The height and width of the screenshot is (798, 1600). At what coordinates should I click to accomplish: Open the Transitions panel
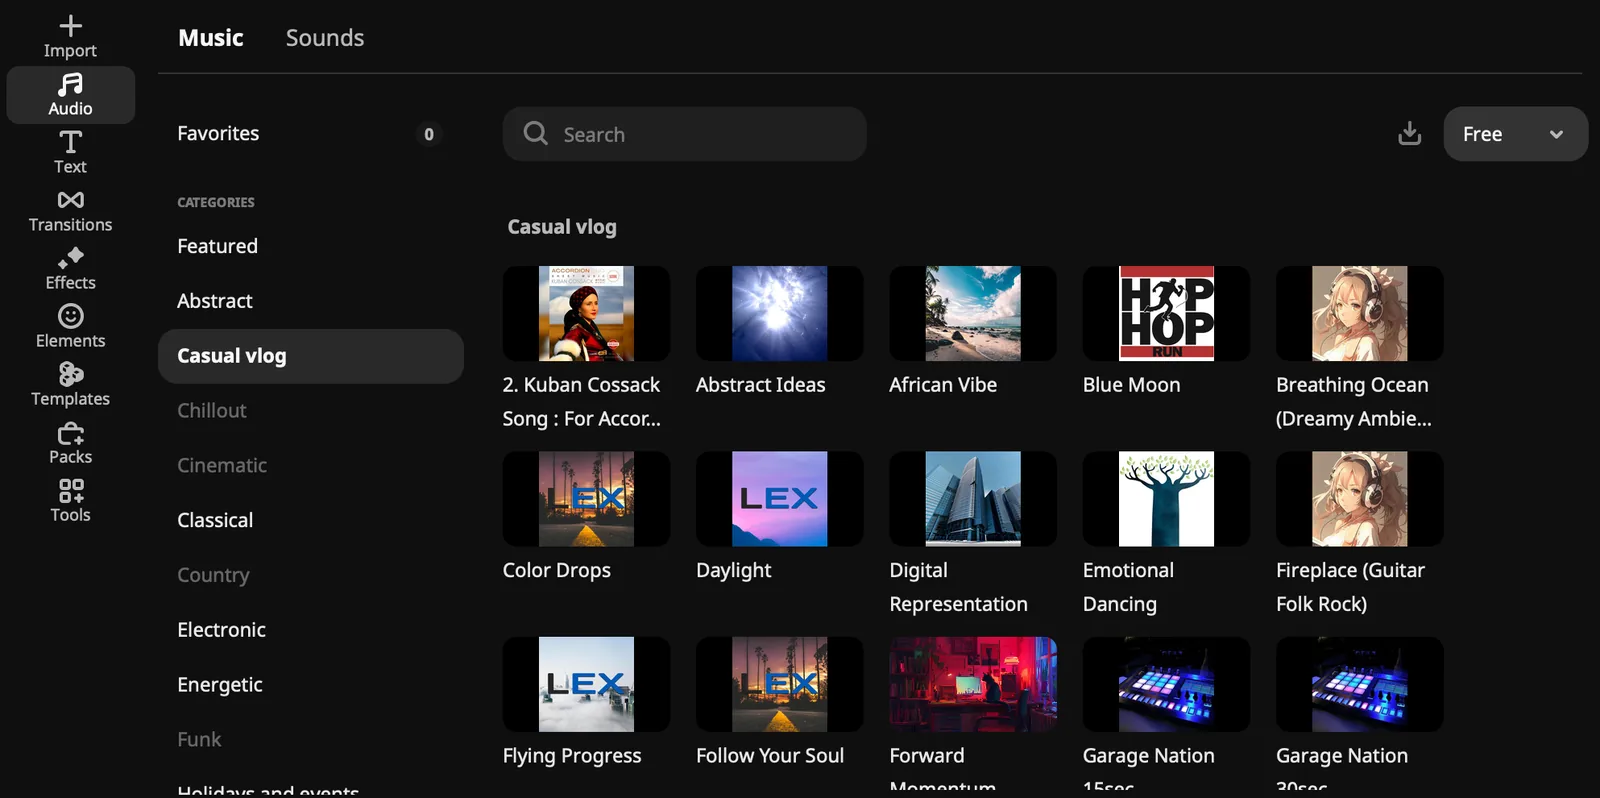tap(70, 211)
